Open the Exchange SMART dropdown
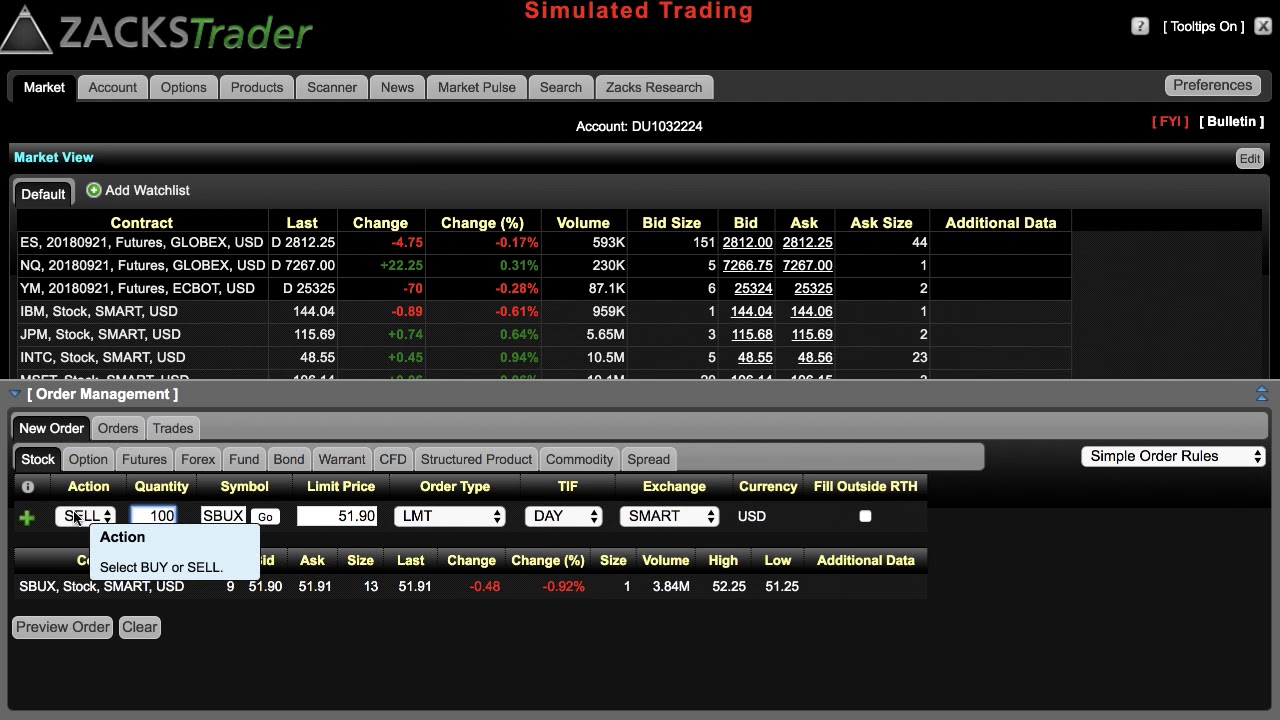Viewport: 1280px width, 720px height. pos(669,516)
